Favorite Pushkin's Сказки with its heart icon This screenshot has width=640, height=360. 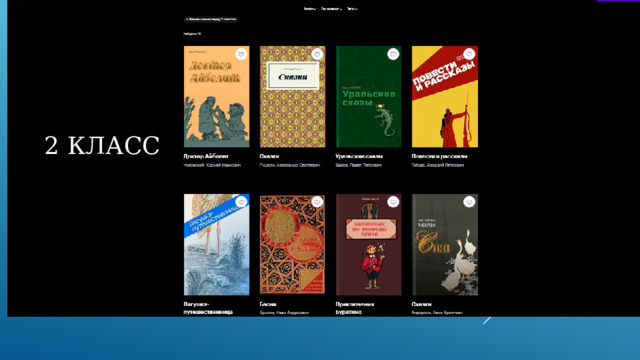[x=317, y=54]
